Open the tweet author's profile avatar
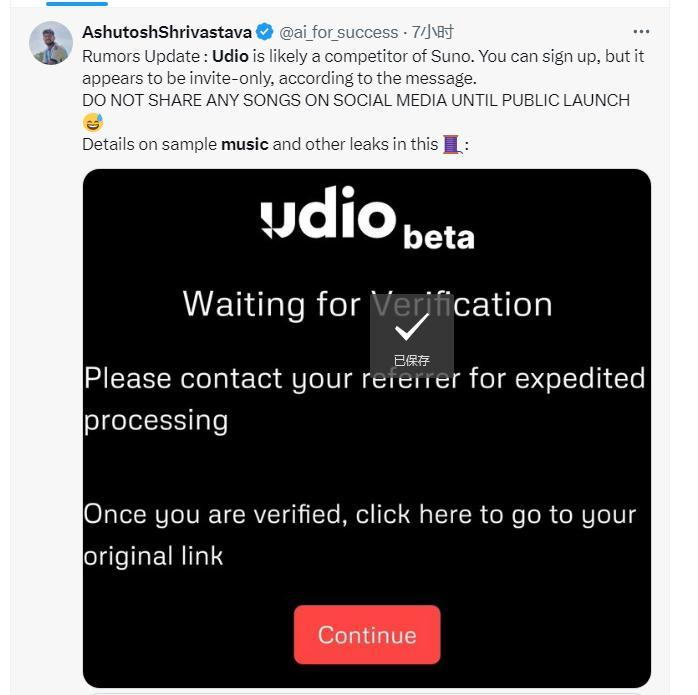Viewport: 698px width, 695px height. 51,42
